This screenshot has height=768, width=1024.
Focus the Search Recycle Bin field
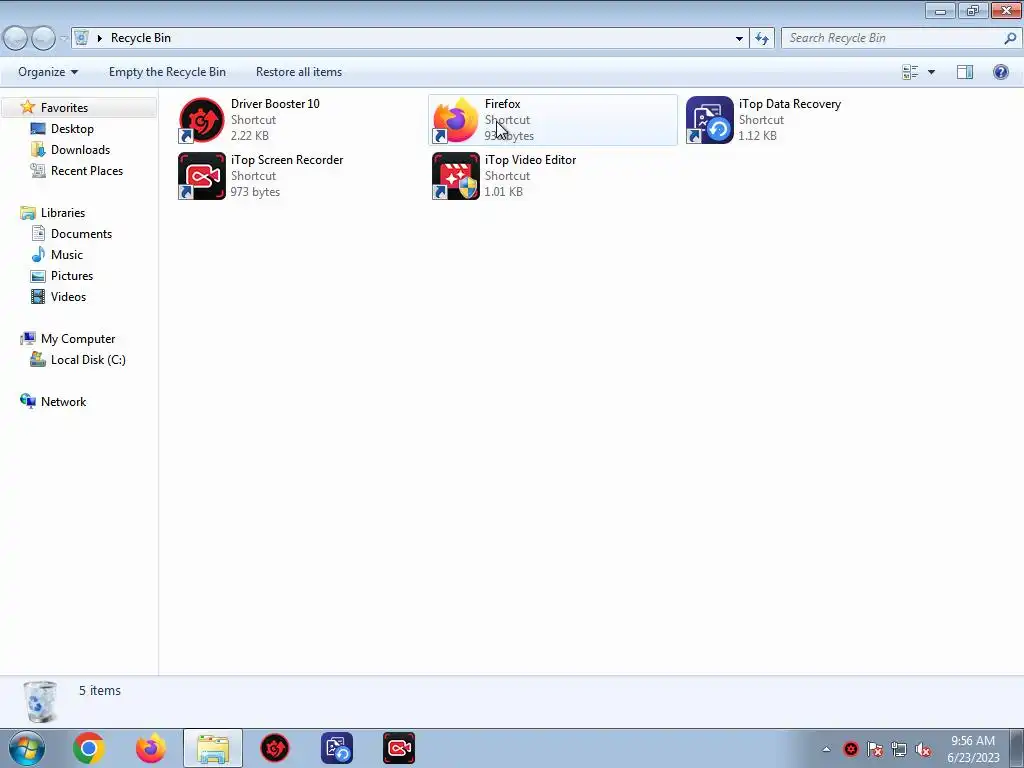[901, 38]
